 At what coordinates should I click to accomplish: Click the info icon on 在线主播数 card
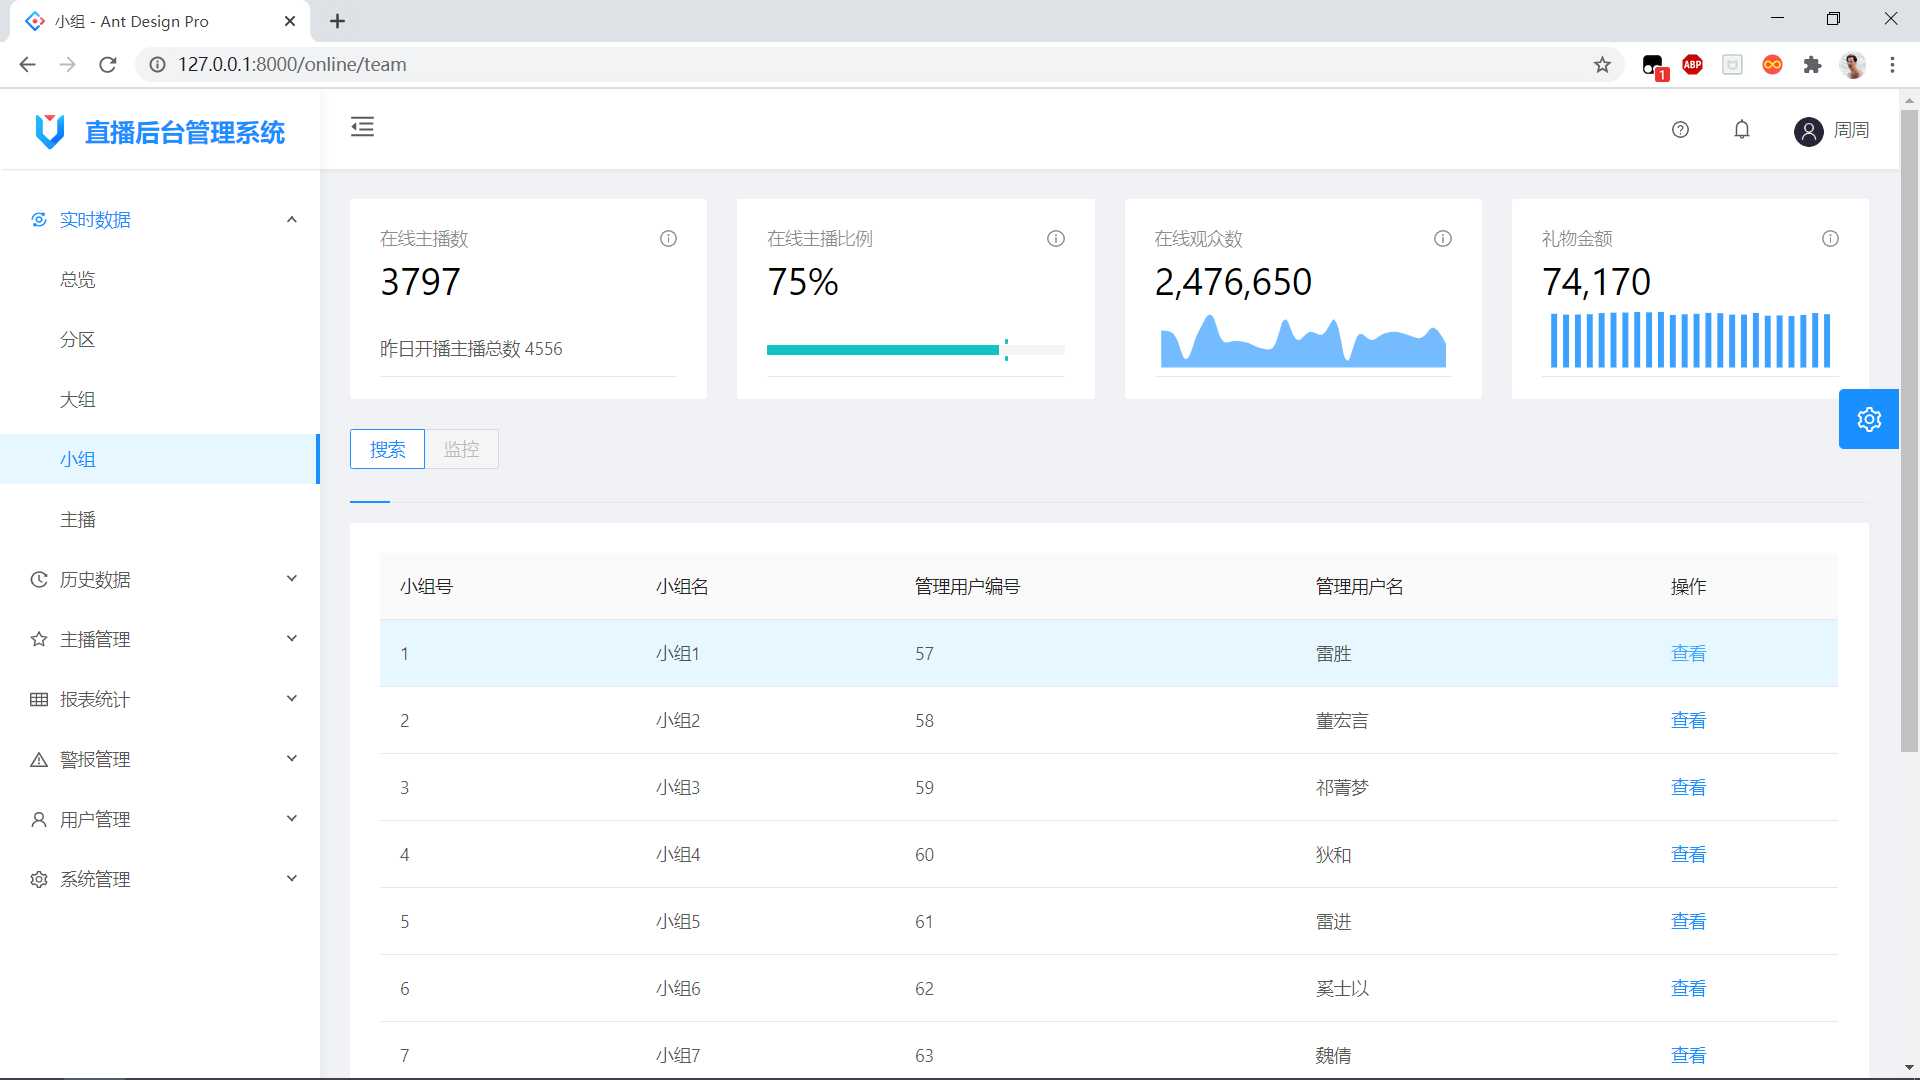tap(668, 239)
